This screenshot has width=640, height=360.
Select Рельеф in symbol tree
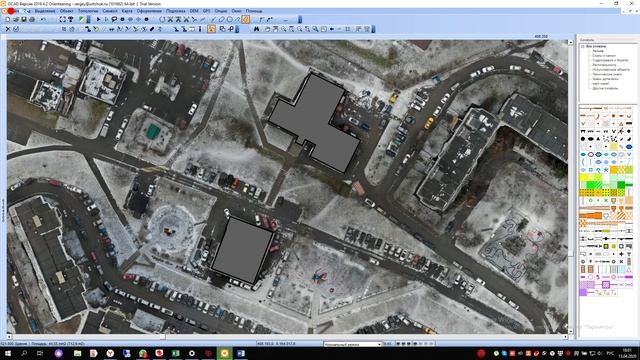tap(598, 51)
